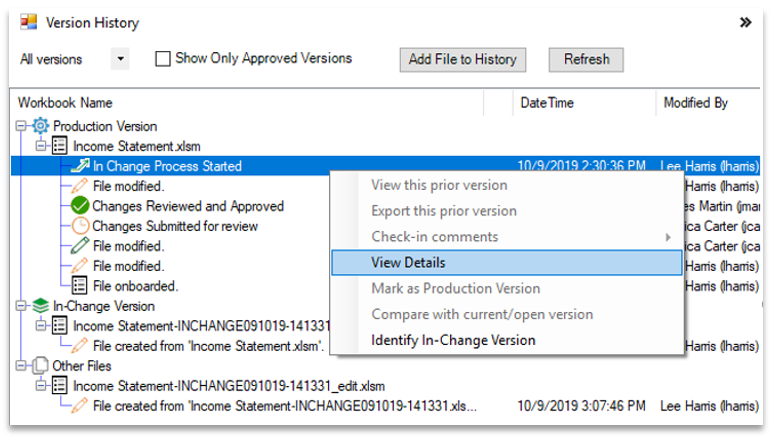The height and width of the screenshot is (440, 777).
Task: Click the Add File to History button
Action: pyautogui.click(x=463, y=59)
